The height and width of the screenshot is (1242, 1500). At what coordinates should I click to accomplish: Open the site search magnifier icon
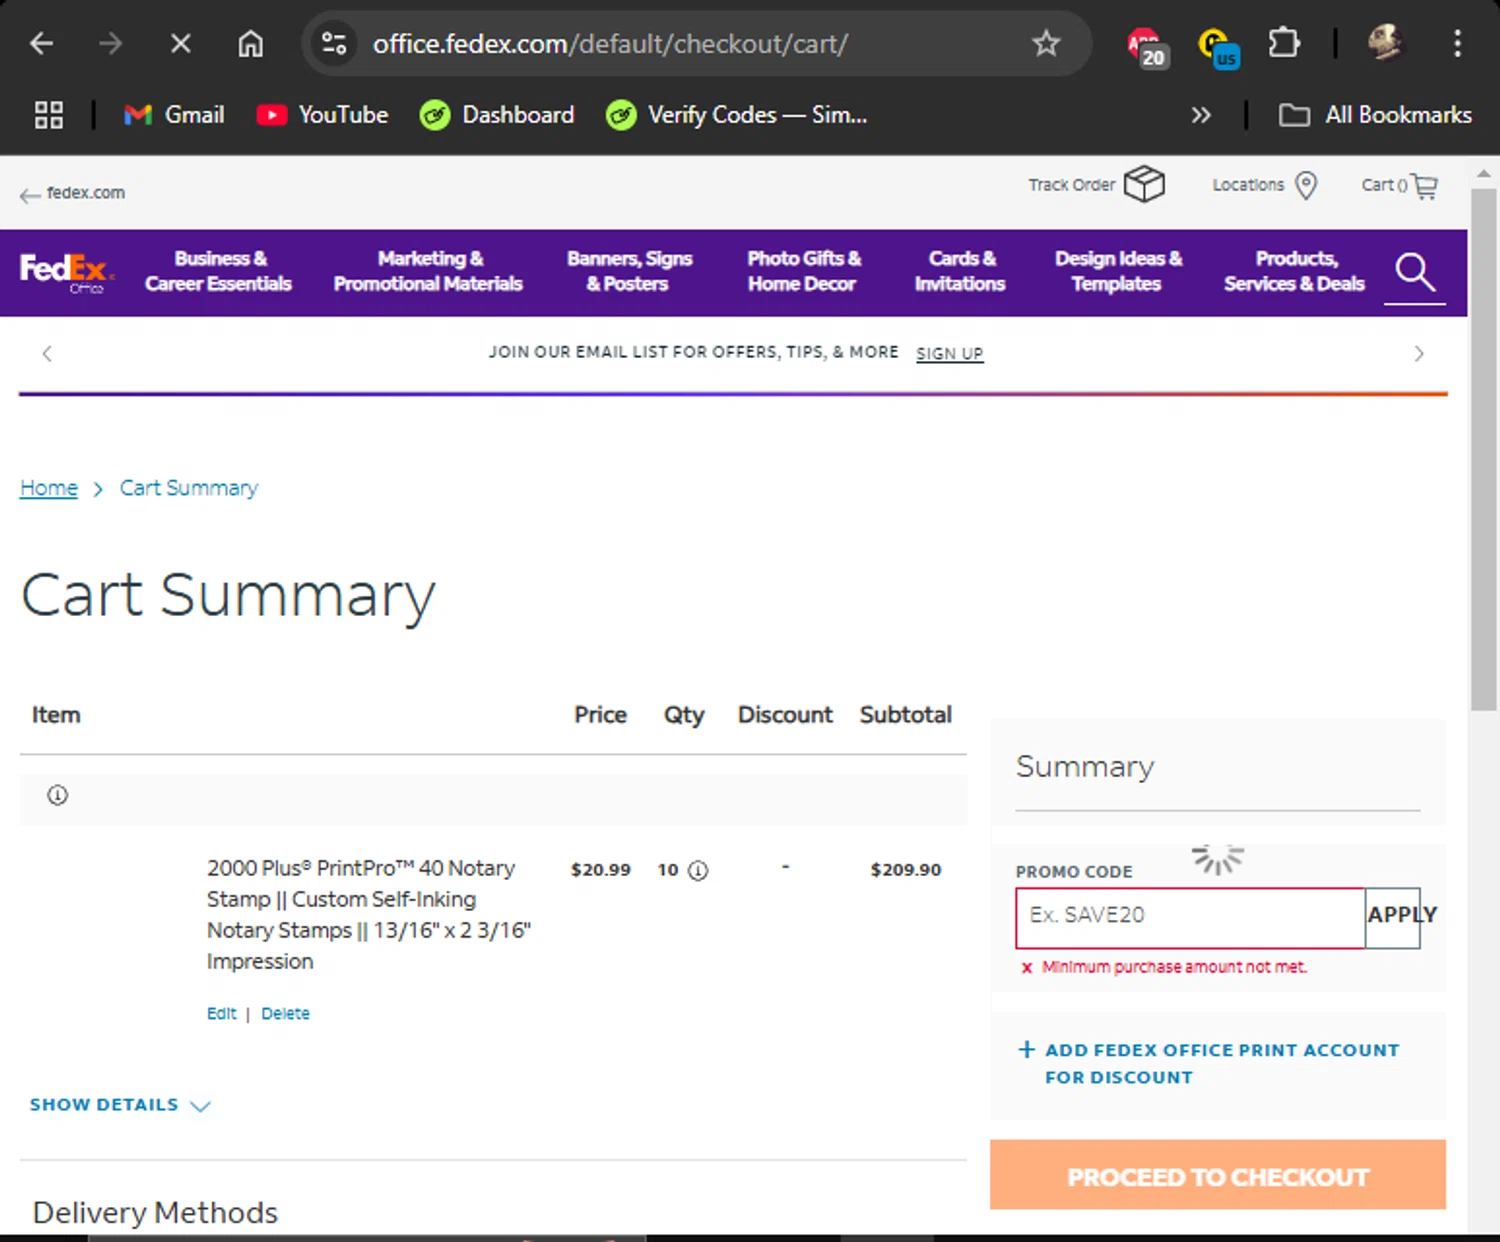point(1415,272)
